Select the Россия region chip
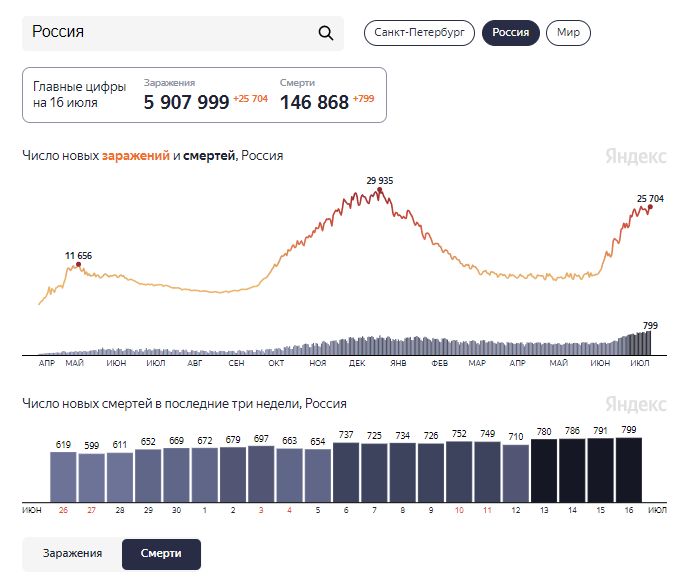 point(511,33)
